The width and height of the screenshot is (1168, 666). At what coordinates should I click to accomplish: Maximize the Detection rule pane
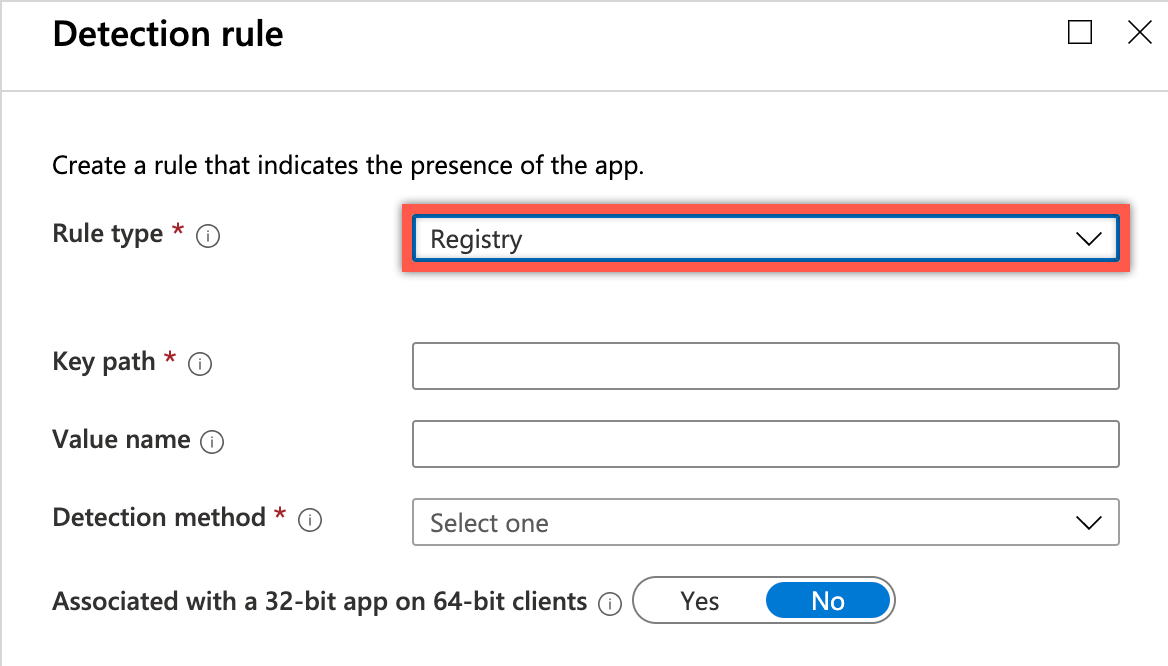[x=1080, y=32]
